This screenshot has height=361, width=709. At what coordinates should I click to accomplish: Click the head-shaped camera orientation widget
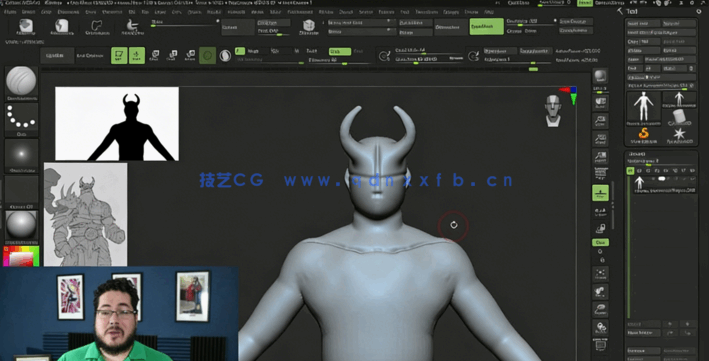tap(553, 111)
